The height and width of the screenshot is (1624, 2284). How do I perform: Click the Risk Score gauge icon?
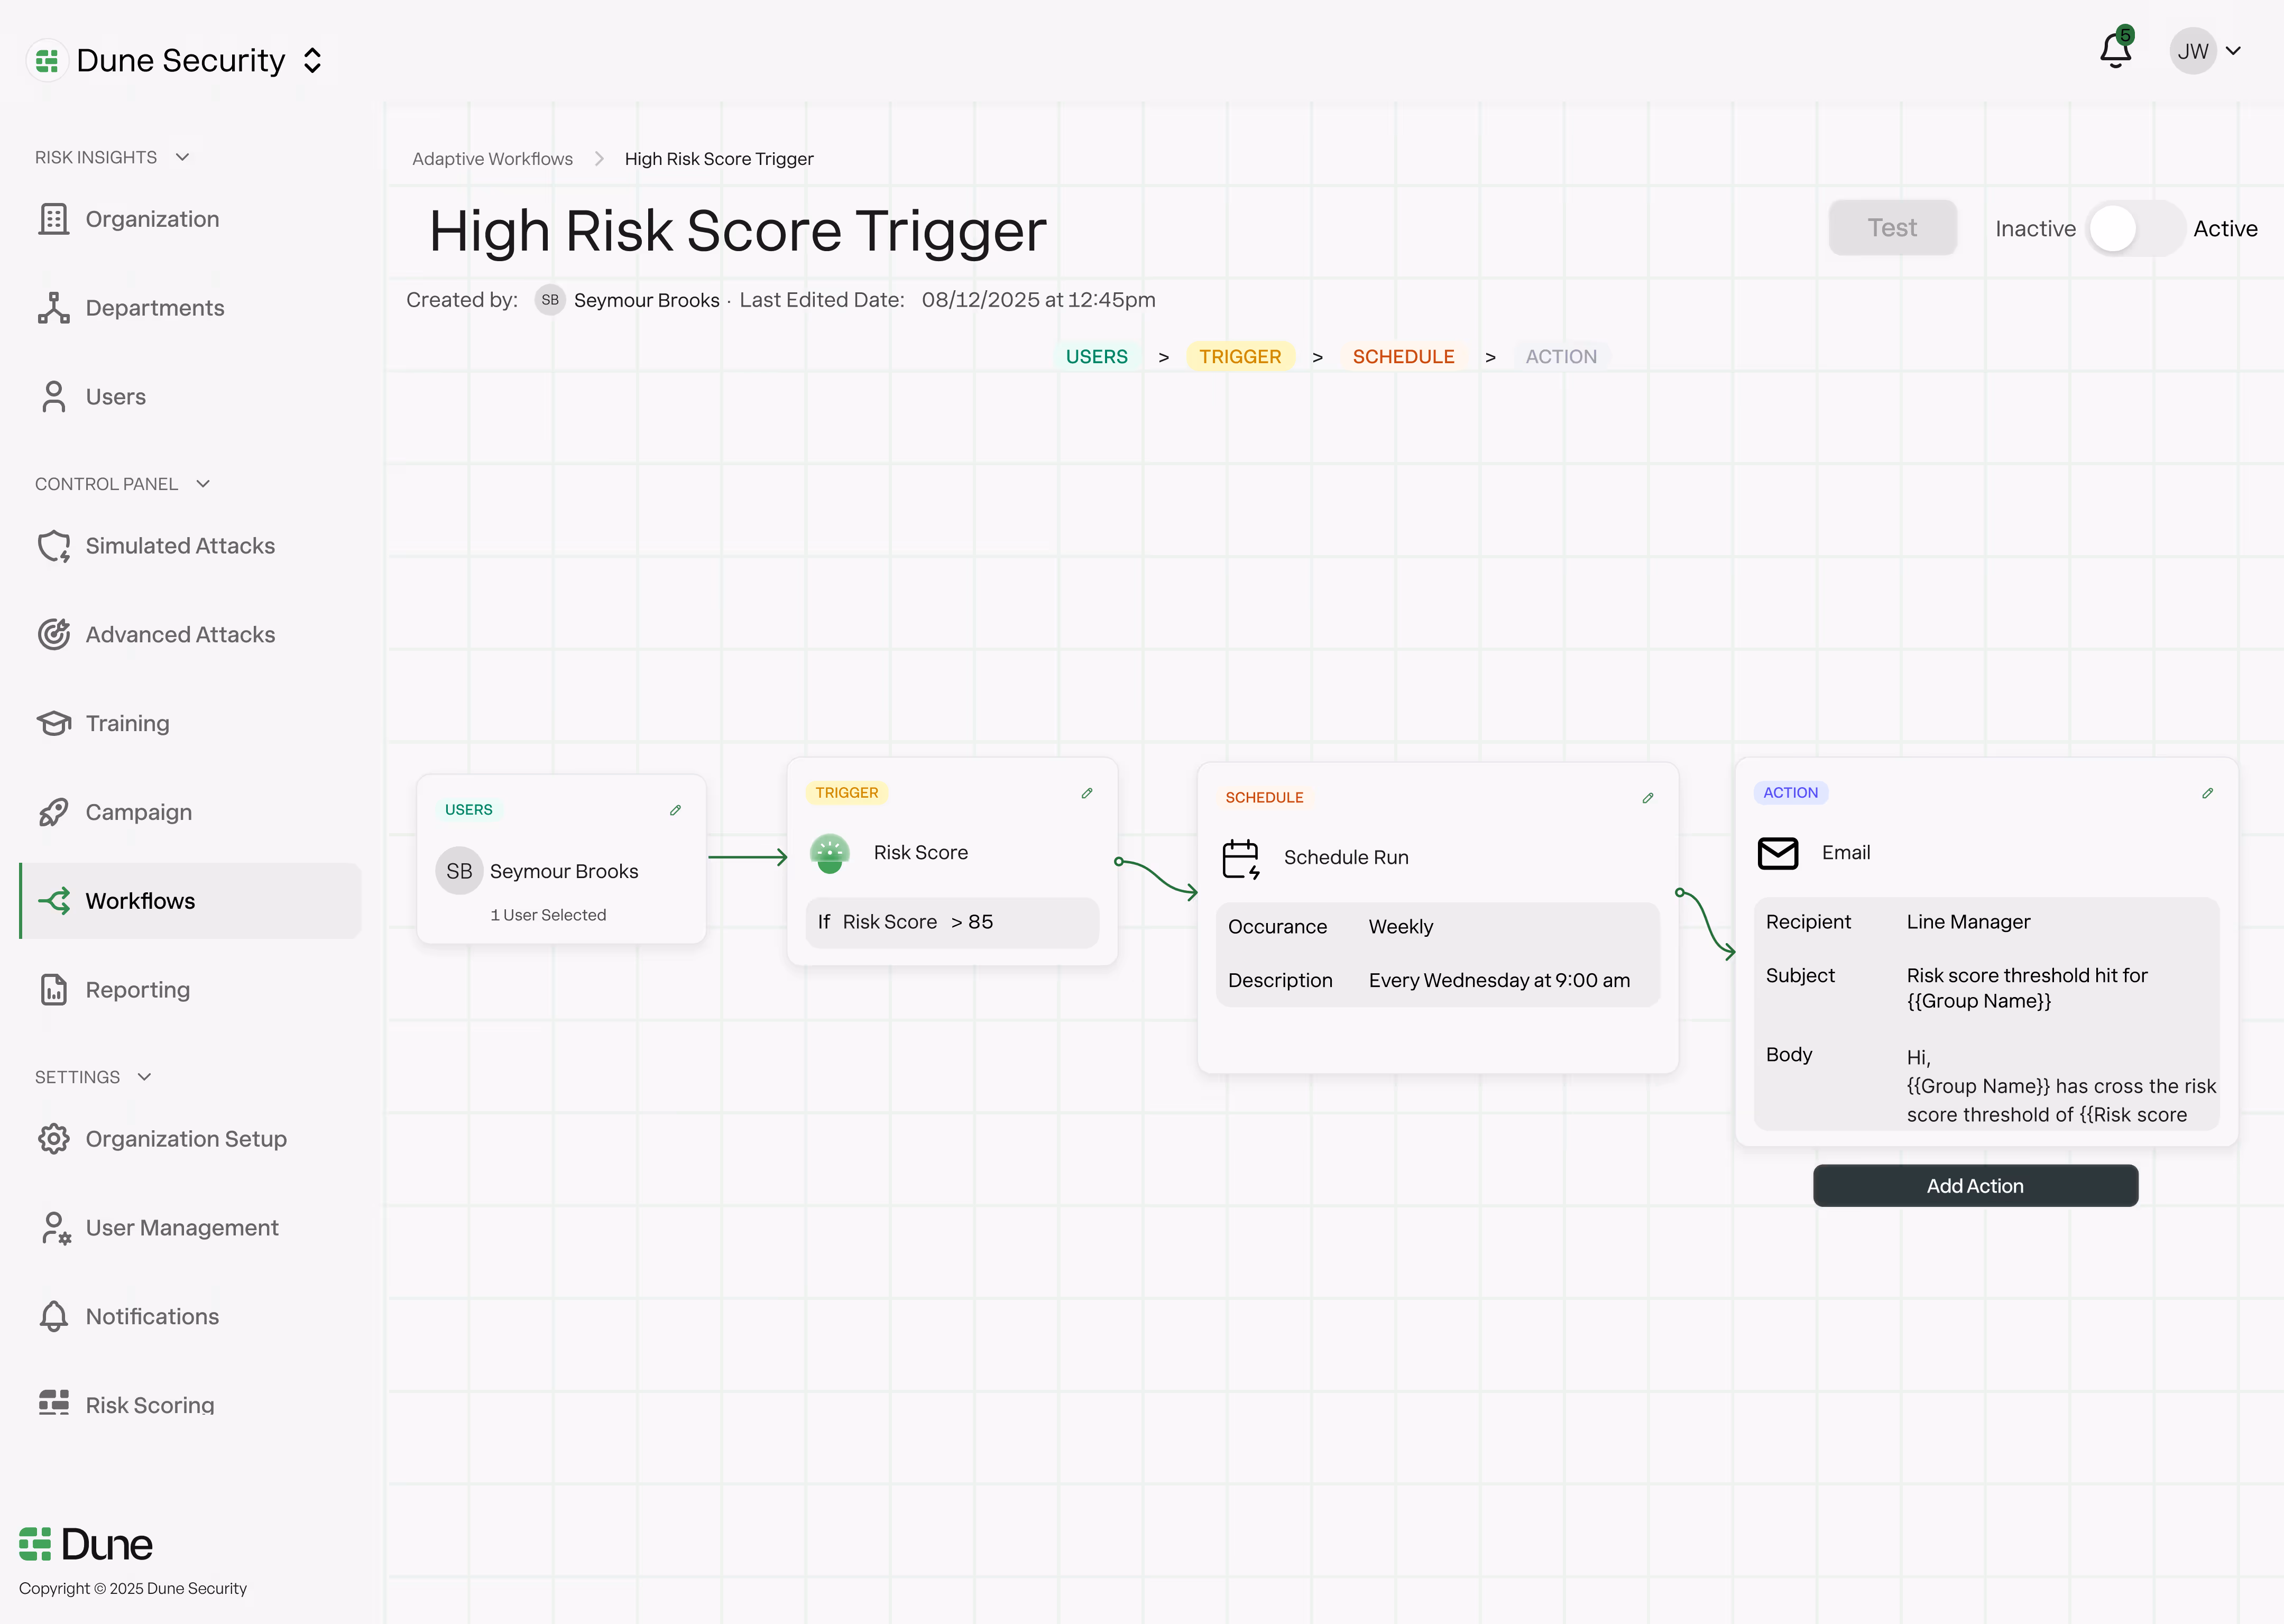[829, 853]
